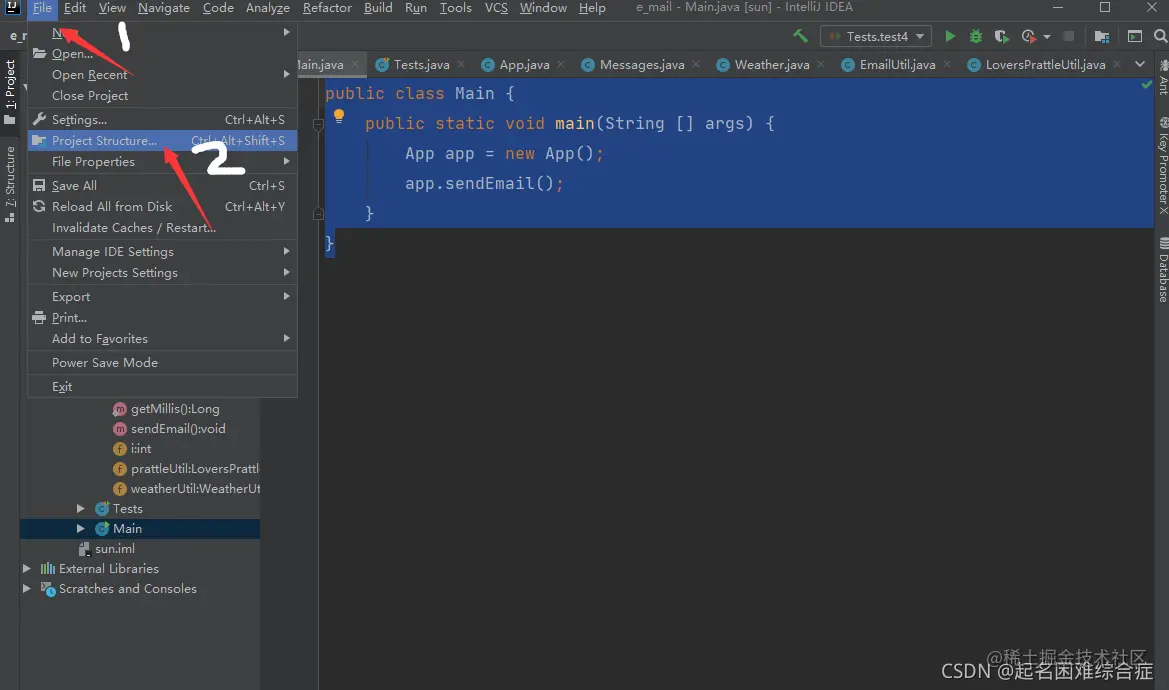Open the Structure tool window stripe
The width and height of the screenshot is (1169, 690).
pos(10,185)
